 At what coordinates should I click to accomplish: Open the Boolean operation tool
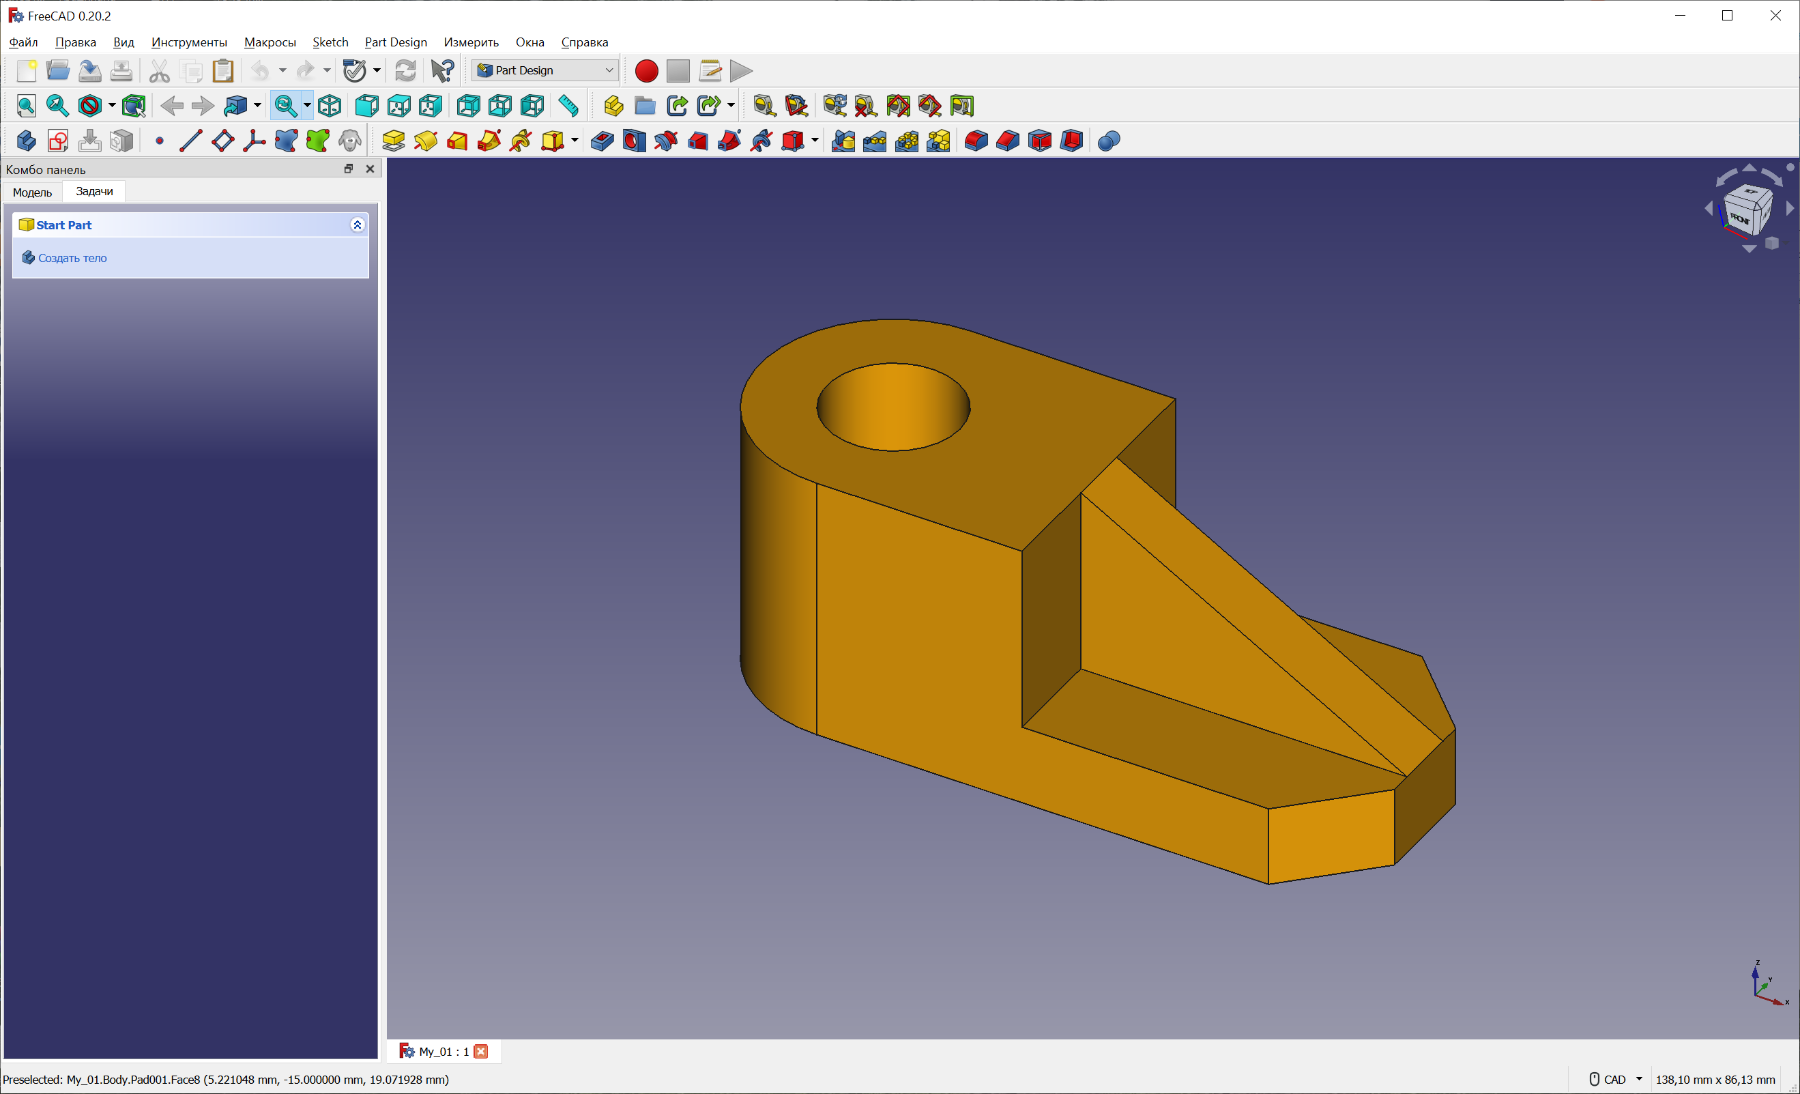(1108, 141)
